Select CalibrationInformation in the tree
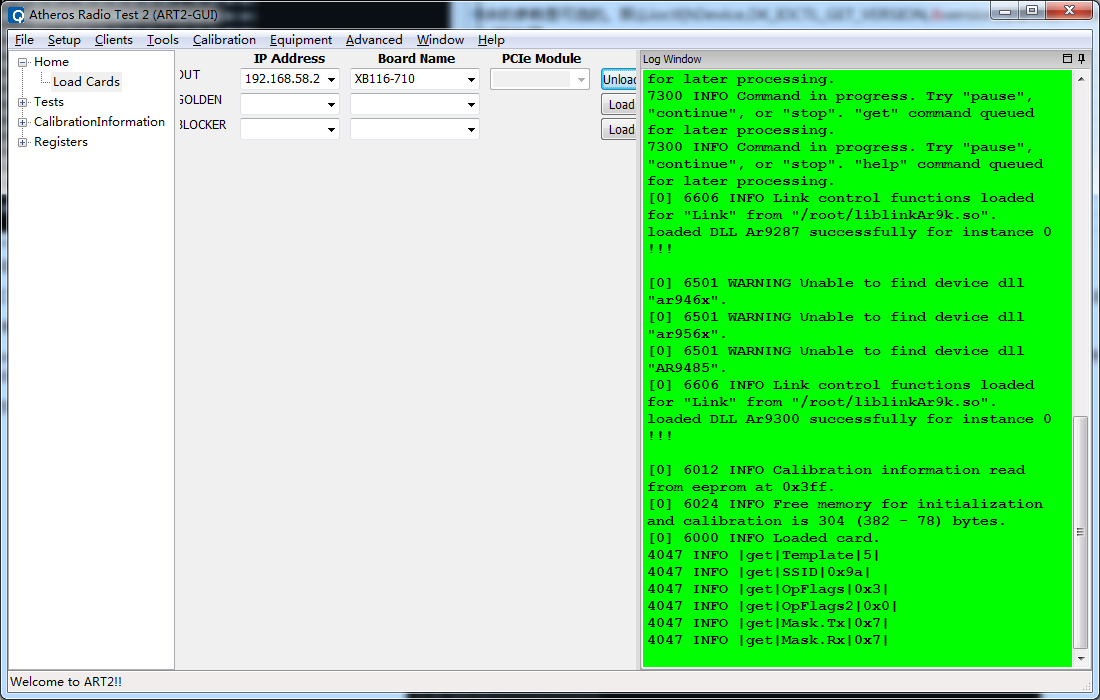This screenshot has height=700, width=1100. coord(100,121)
